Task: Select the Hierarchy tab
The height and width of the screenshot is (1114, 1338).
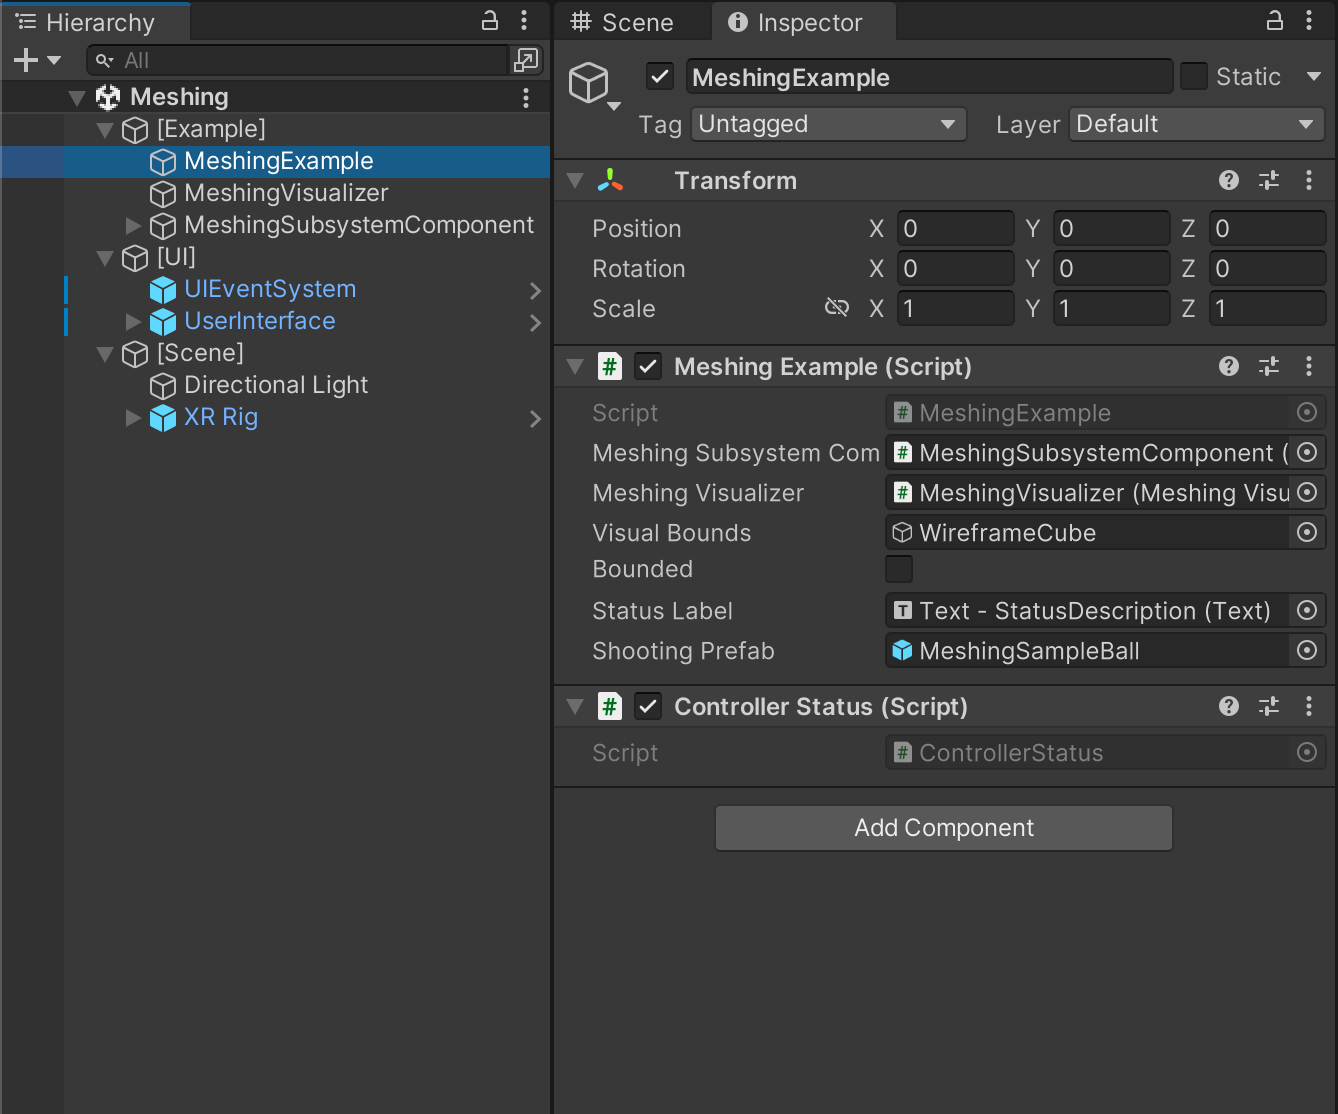Action: (x=95, y=21)
